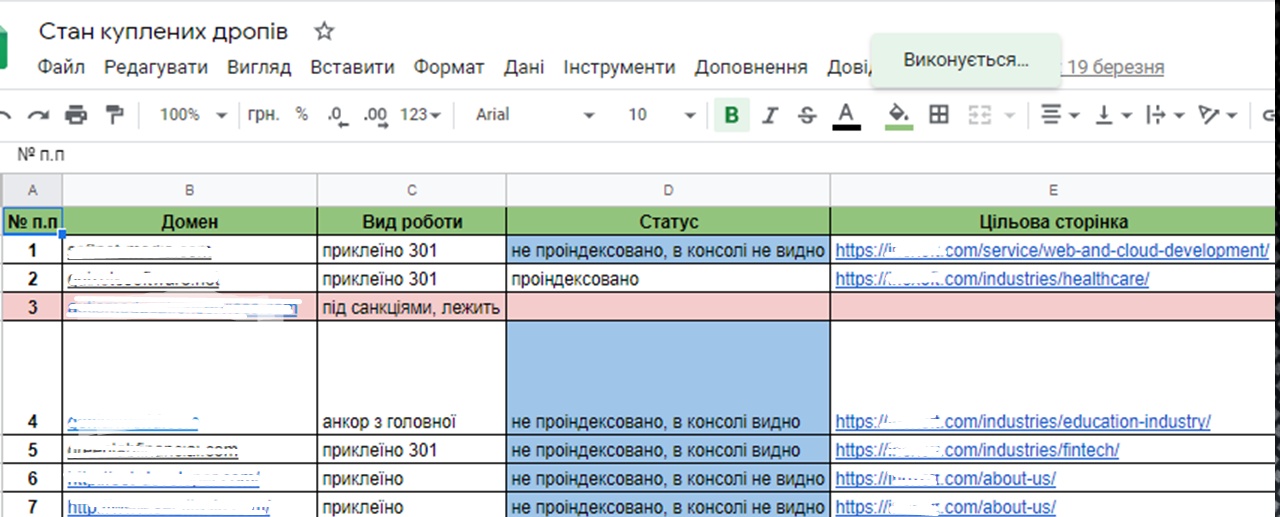Toggle strikethrough formatting
The height and width of the screenshot is (517, 1280).
(x=807, y=115)
